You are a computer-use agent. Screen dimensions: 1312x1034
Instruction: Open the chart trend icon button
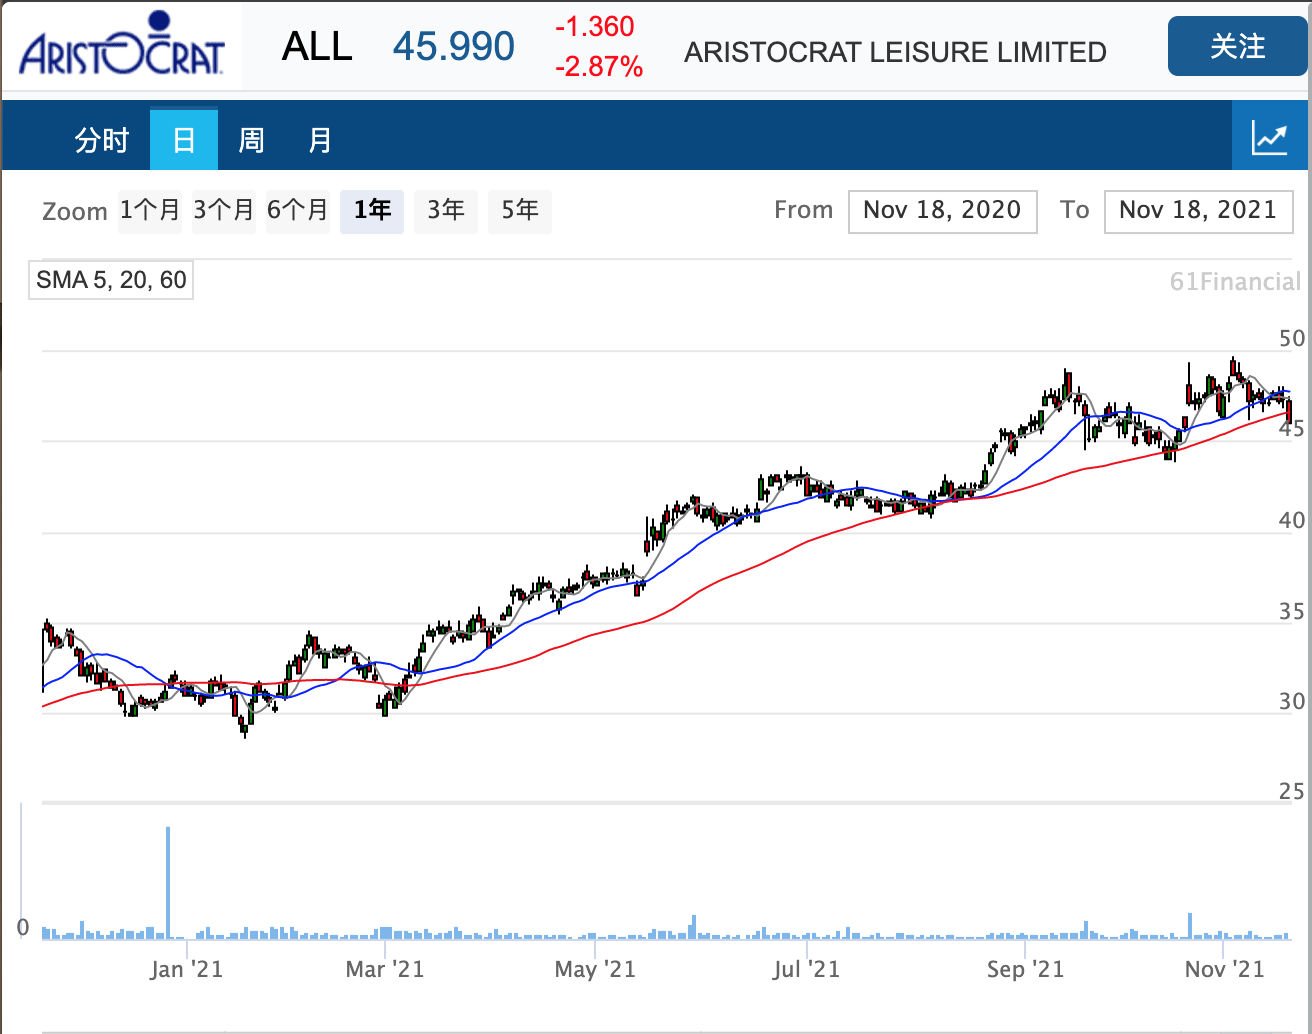[x=1269, y=138]
